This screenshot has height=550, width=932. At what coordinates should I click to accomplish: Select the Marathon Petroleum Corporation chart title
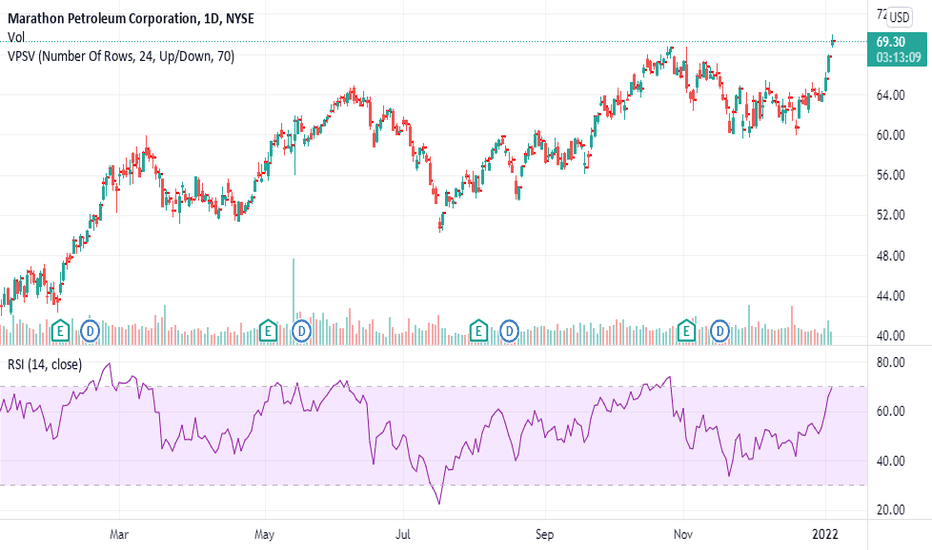131,18
